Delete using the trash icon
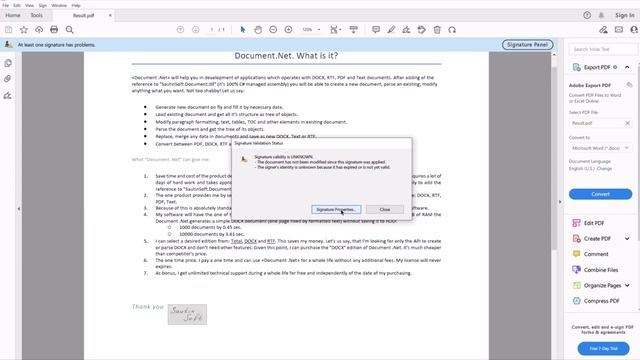The height and width of the screenshot is (360, 640). click(x=437, y=30)
